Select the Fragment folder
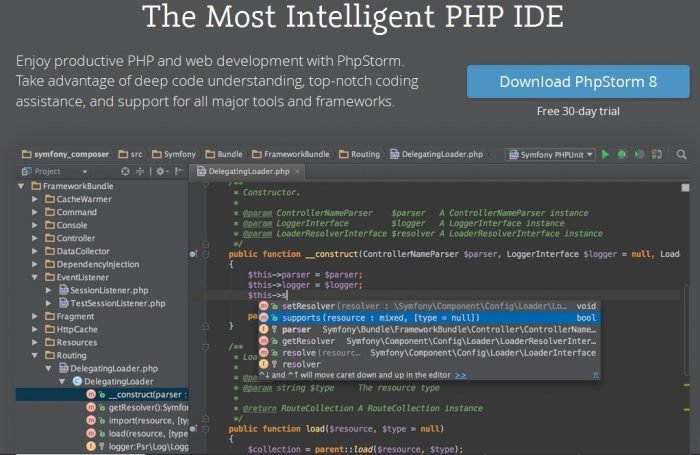Screen dimensions: 700x455 click(70, 316)
